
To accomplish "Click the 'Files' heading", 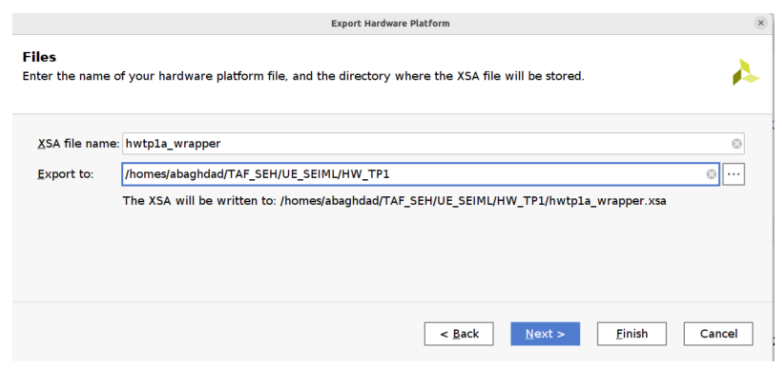I will 39,57.
